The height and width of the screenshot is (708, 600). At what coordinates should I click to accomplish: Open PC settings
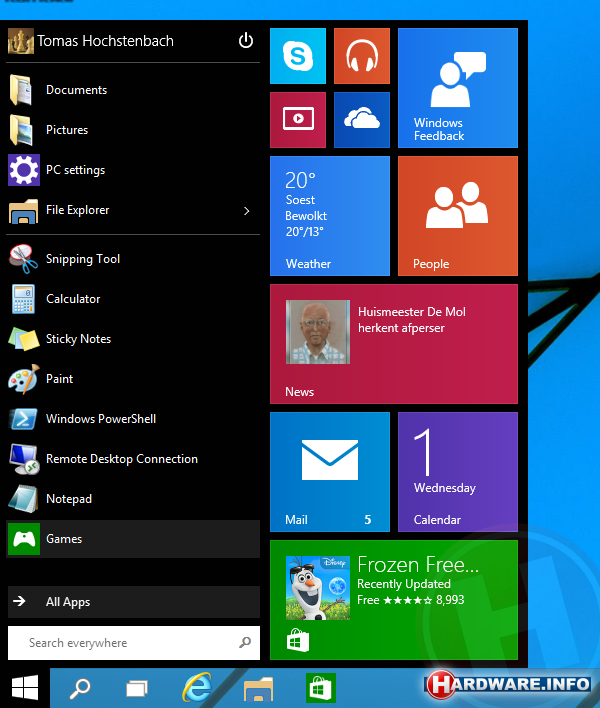point(133,170)
